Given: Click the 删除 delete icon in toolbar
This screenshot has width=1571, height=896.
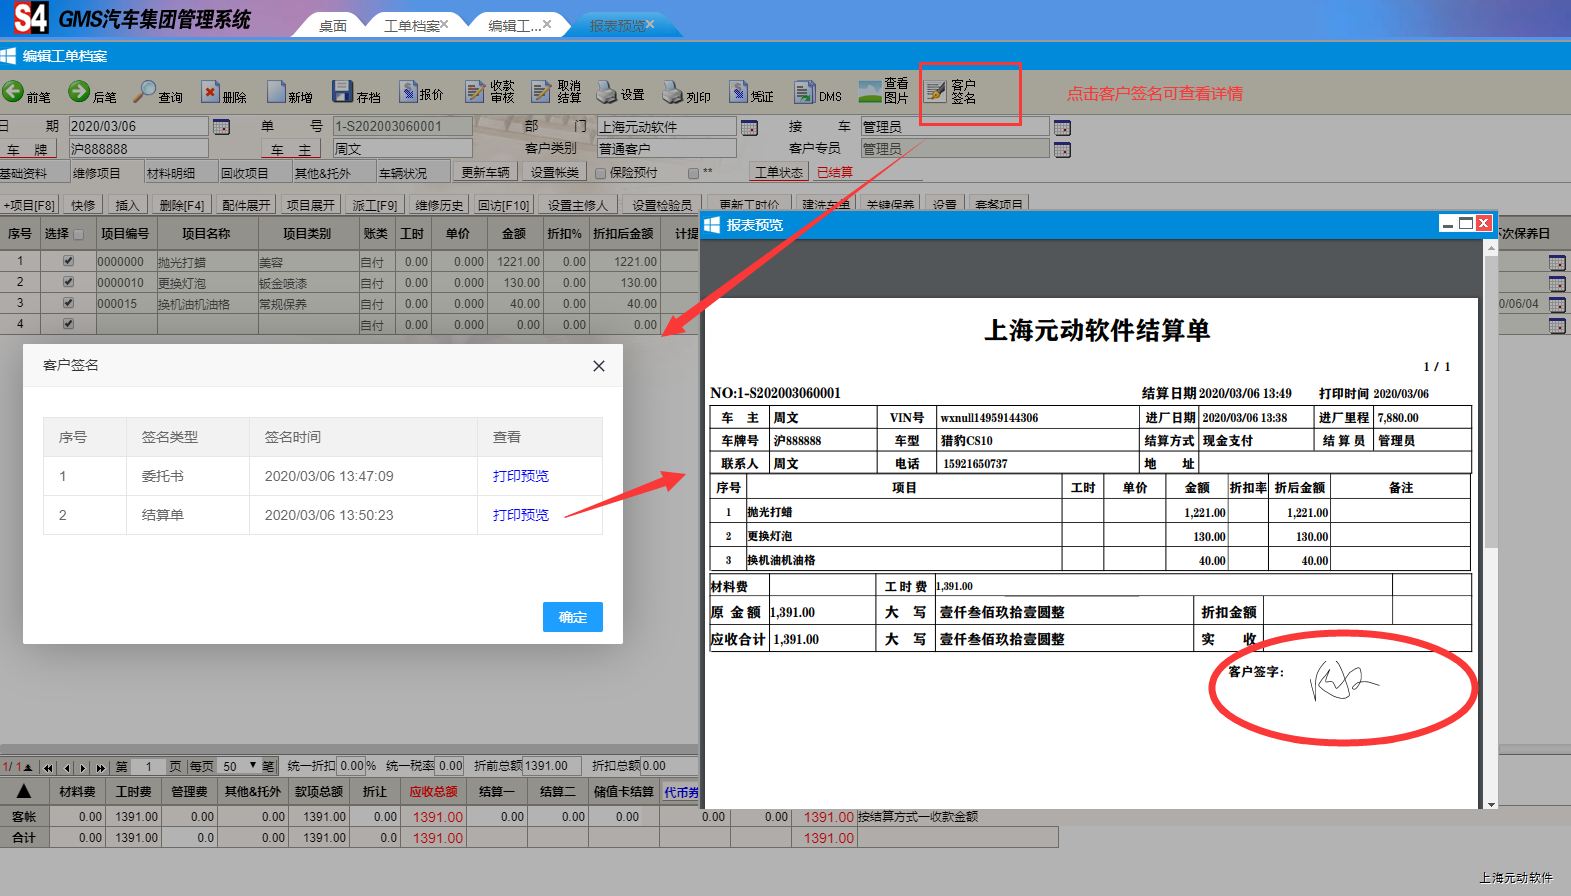Looking at the screenshot, I should [210, 93].
